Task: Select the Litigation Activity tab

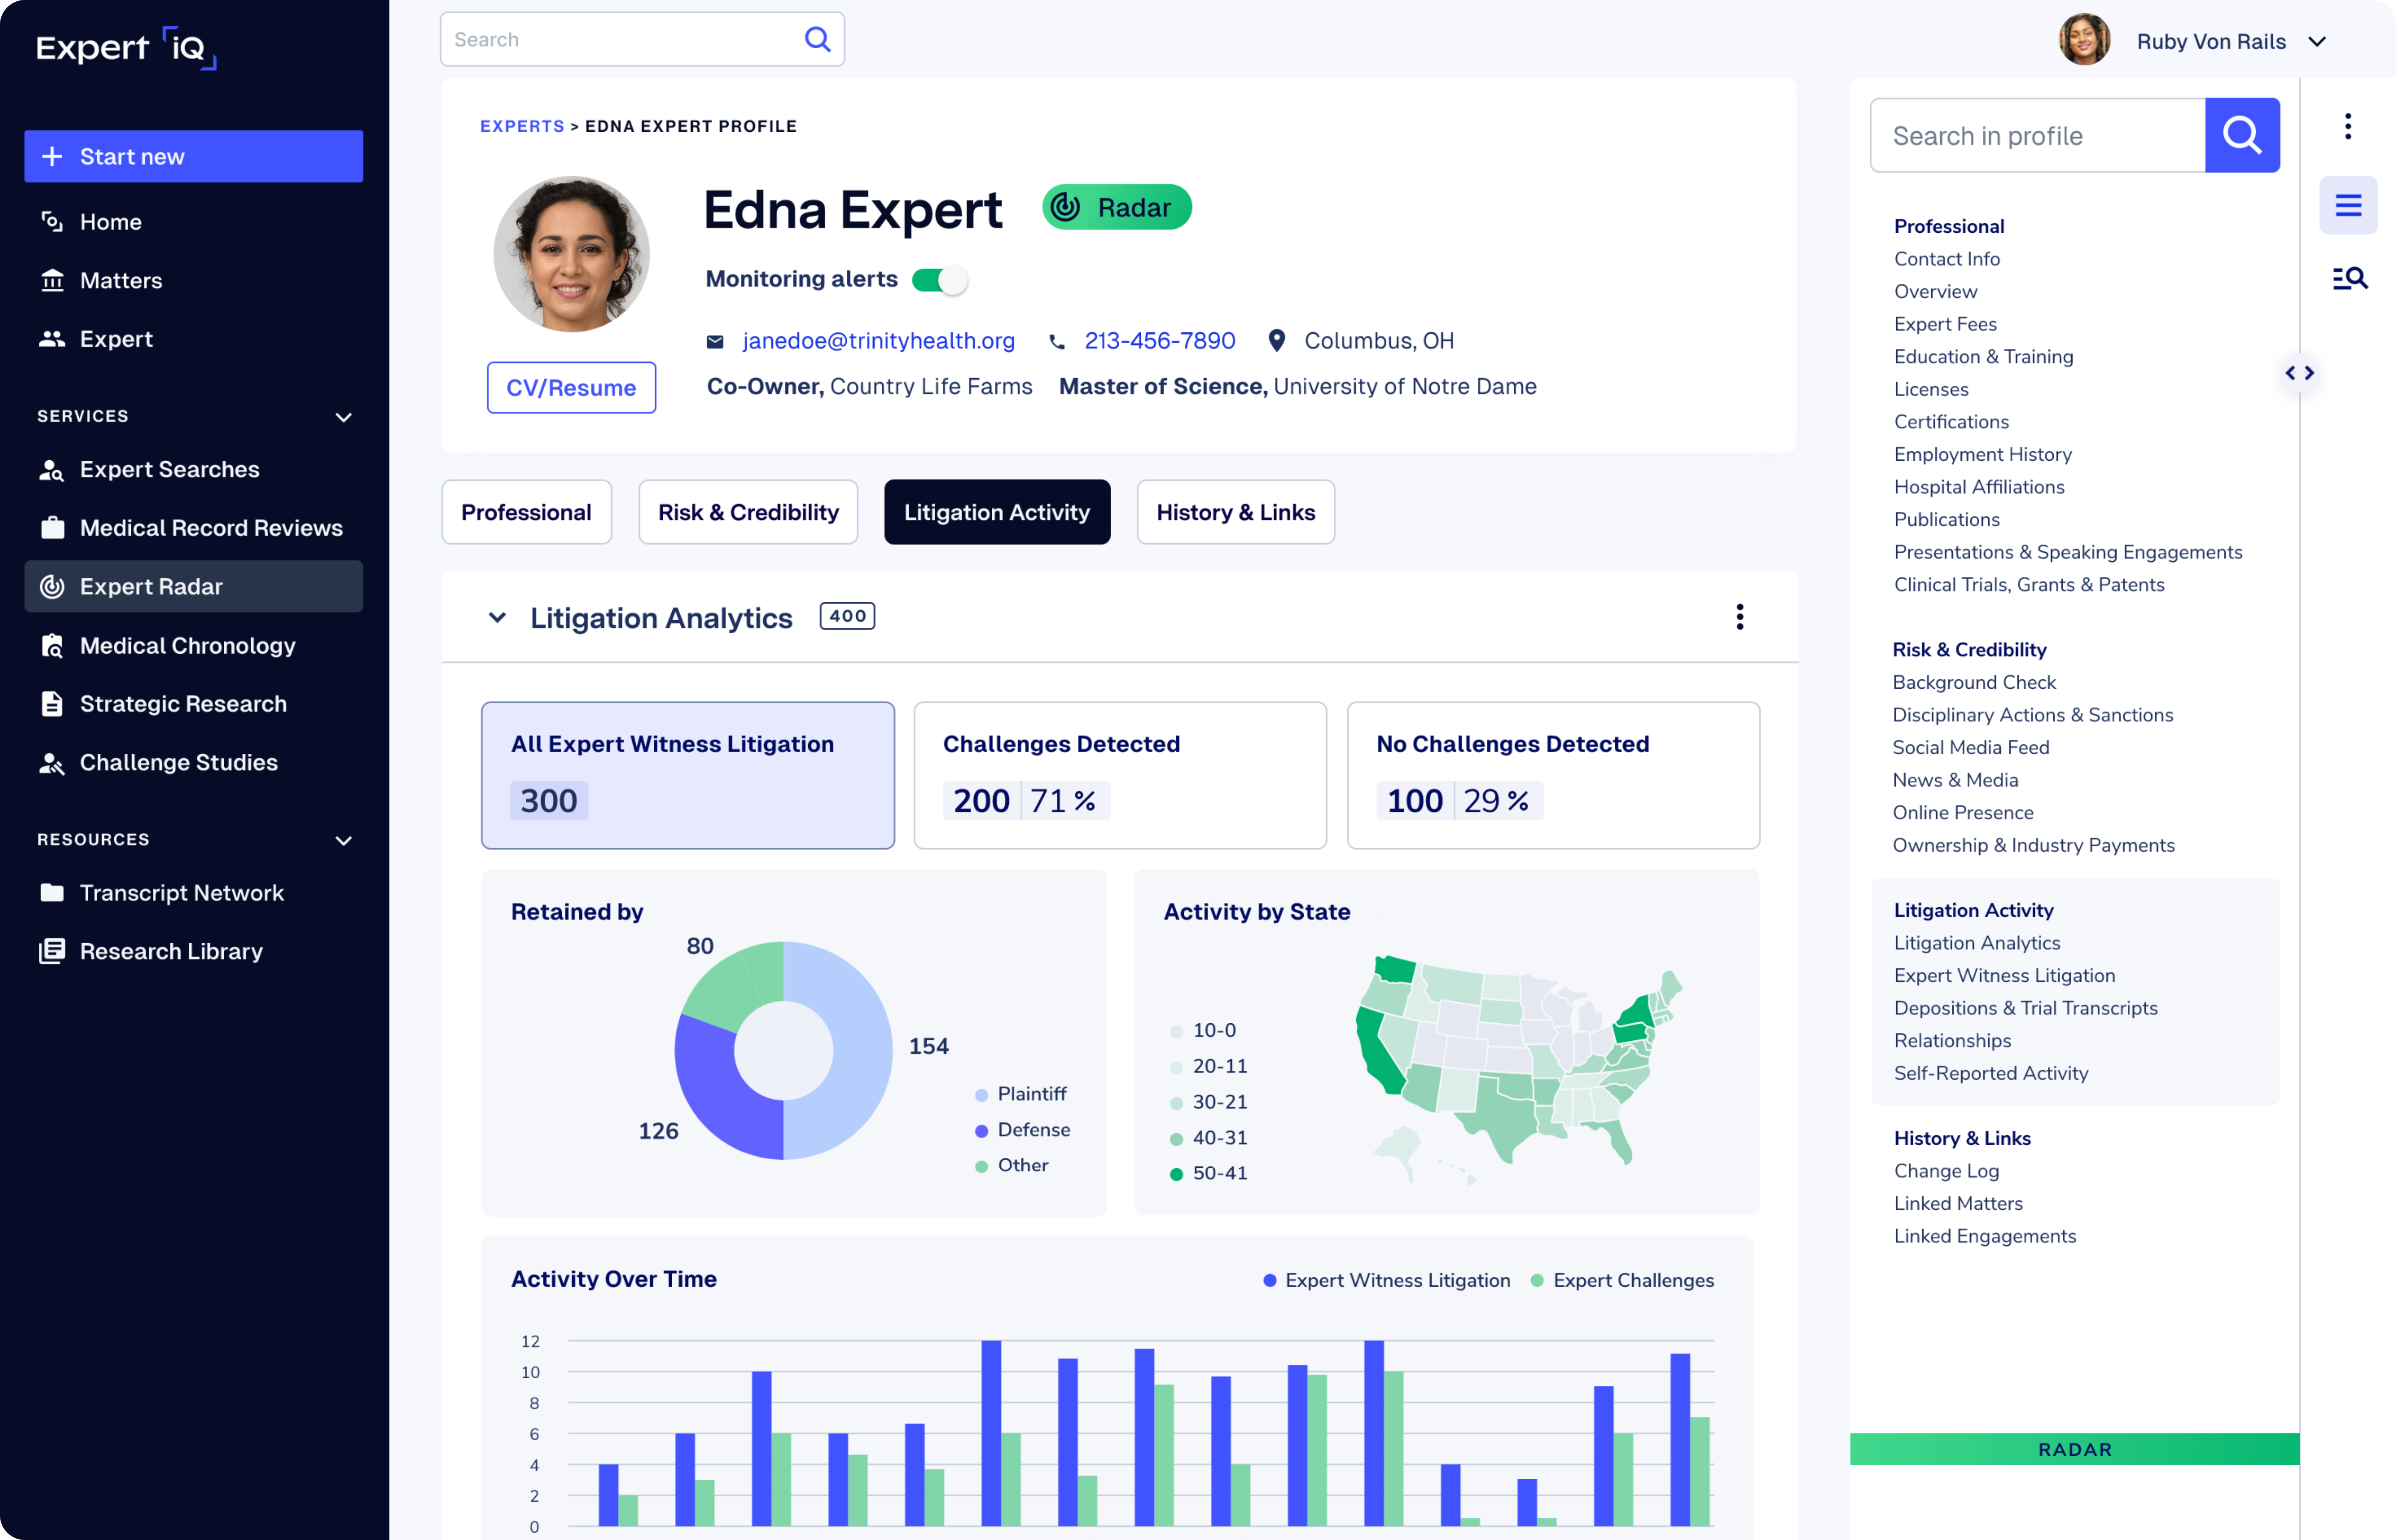Action: point(997,512)
